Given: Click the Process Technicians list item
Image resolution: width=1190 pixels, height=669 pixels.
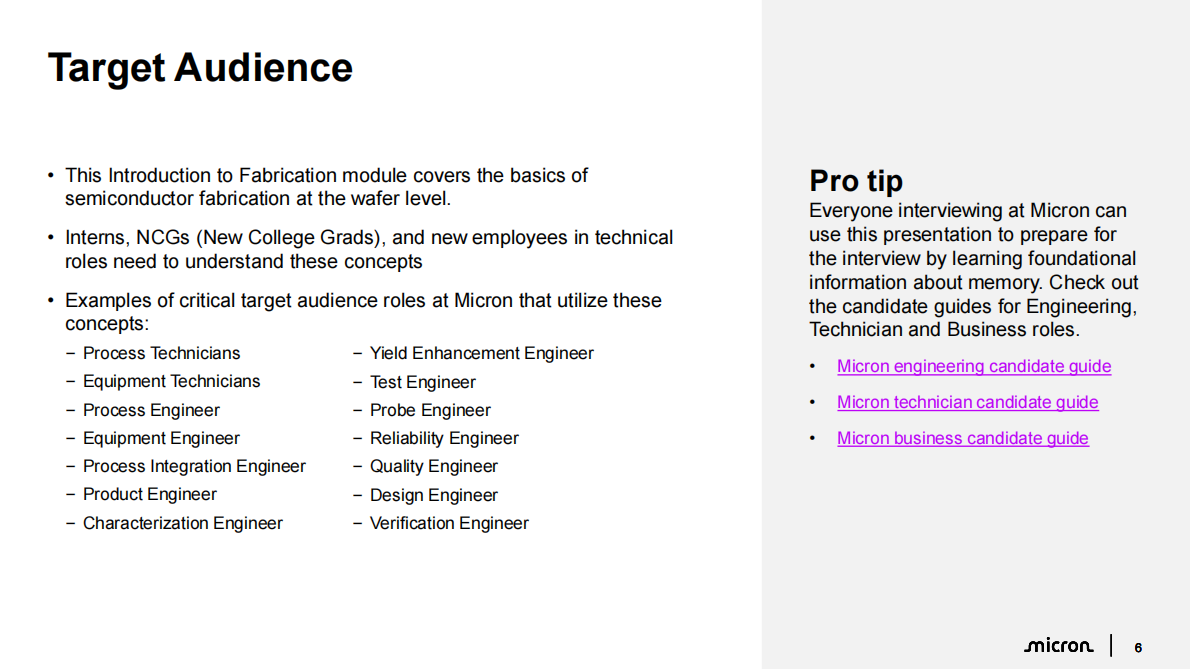Looking at the screenshot, I should click(x=161, y=353).
